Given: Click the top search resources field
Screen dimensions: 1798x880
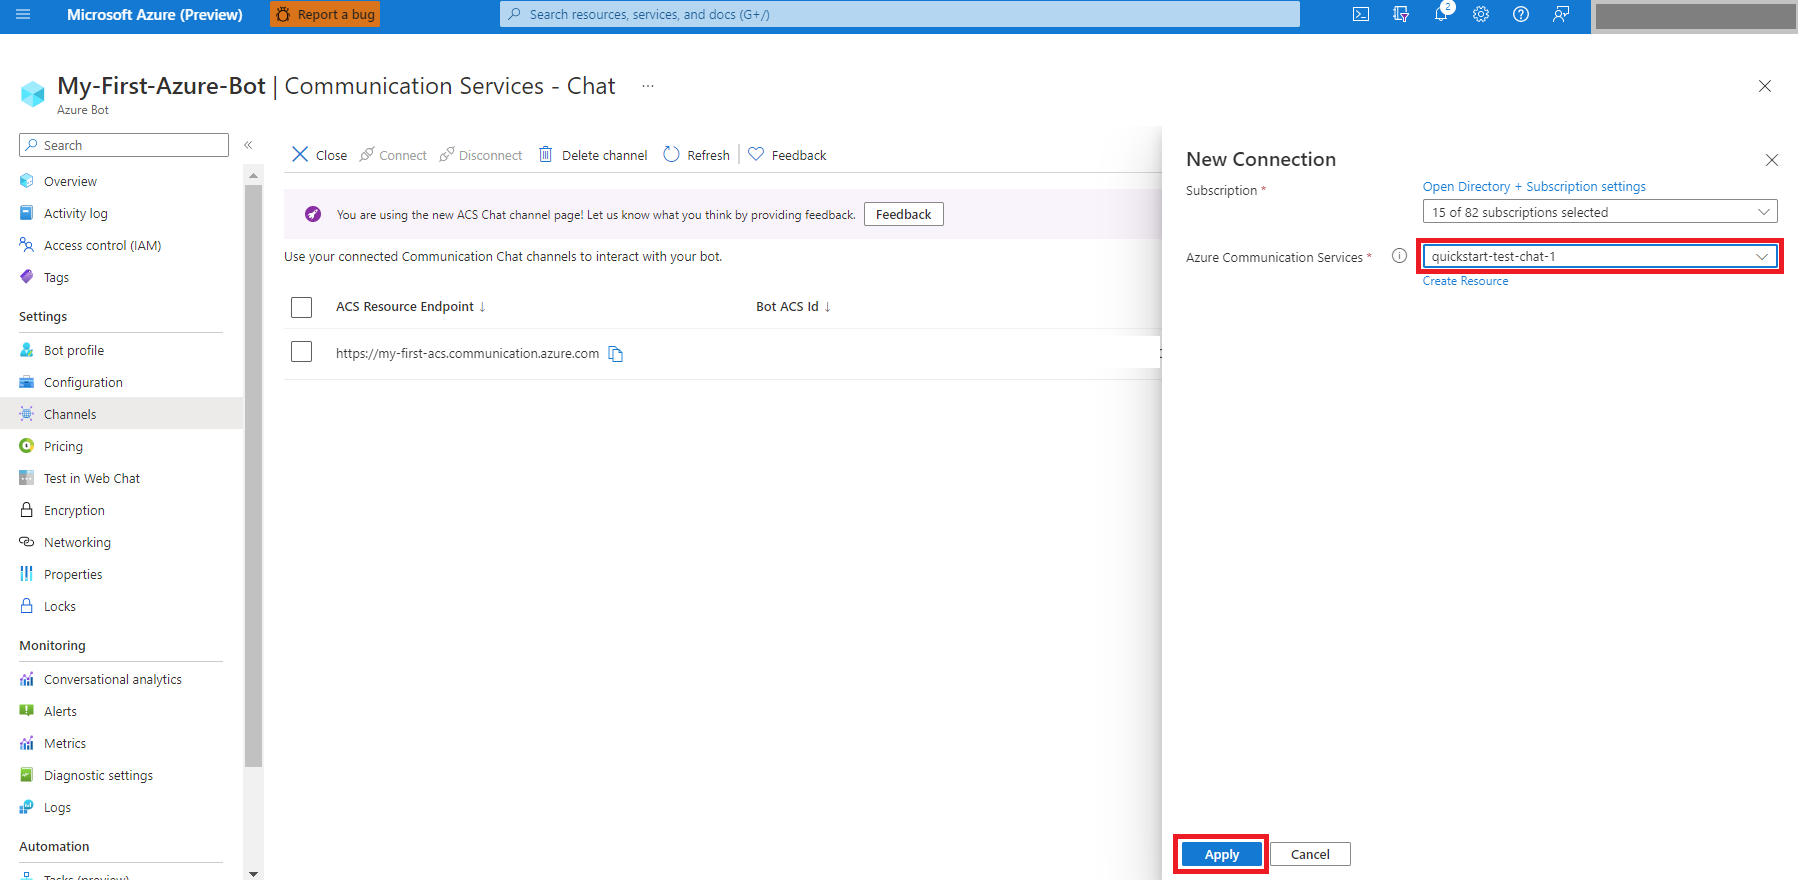Looking at the screenshot, I should click(899, 14).
